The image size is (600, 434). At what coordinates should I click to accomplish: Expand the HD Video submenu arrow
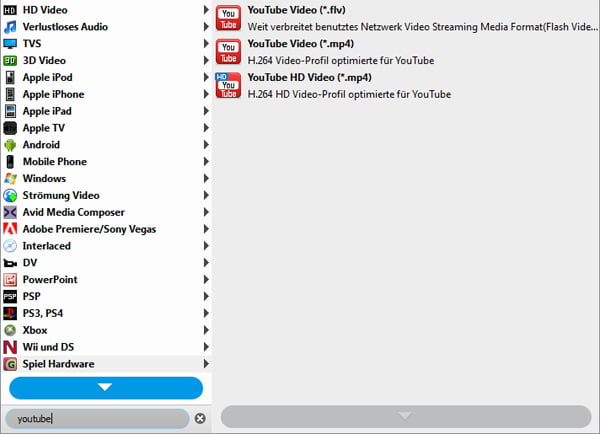[206, 10]
